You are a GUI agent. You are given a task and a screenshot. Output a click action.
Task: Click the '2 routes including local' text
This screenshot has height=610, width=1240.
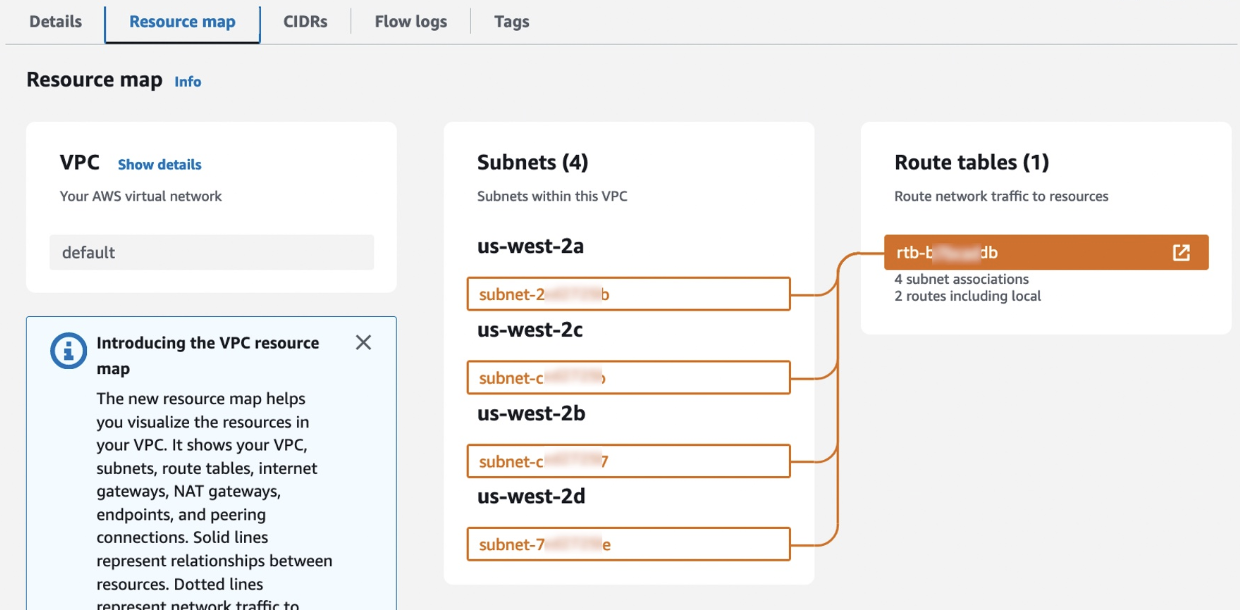coord(968,296)
